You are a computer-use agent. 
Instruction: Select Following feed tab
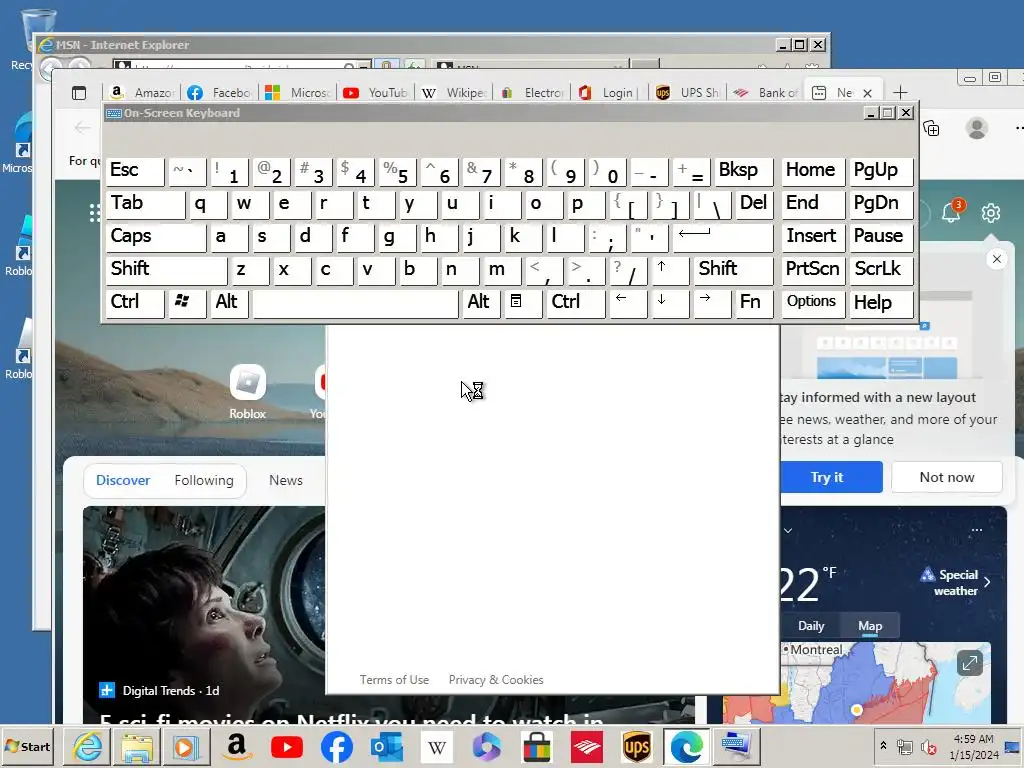pyautogui.click(x=204, y=481)
